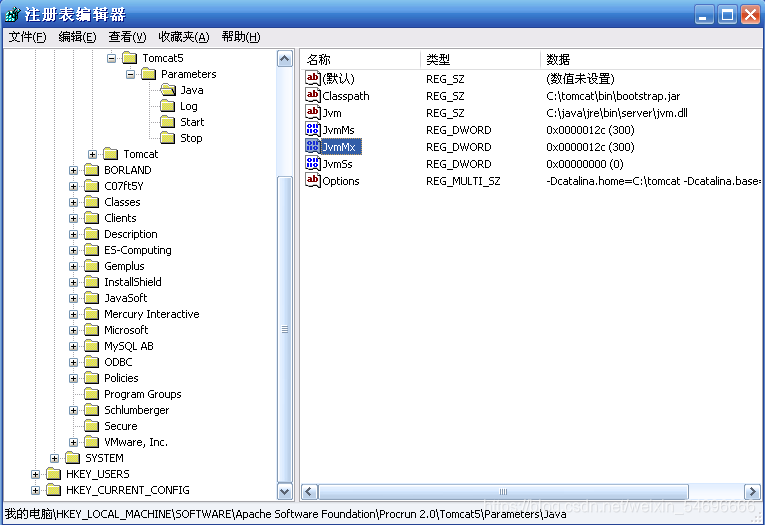Click the string icon of Jvm value
This screenshot has width=765, height=525.
(313, 112)
